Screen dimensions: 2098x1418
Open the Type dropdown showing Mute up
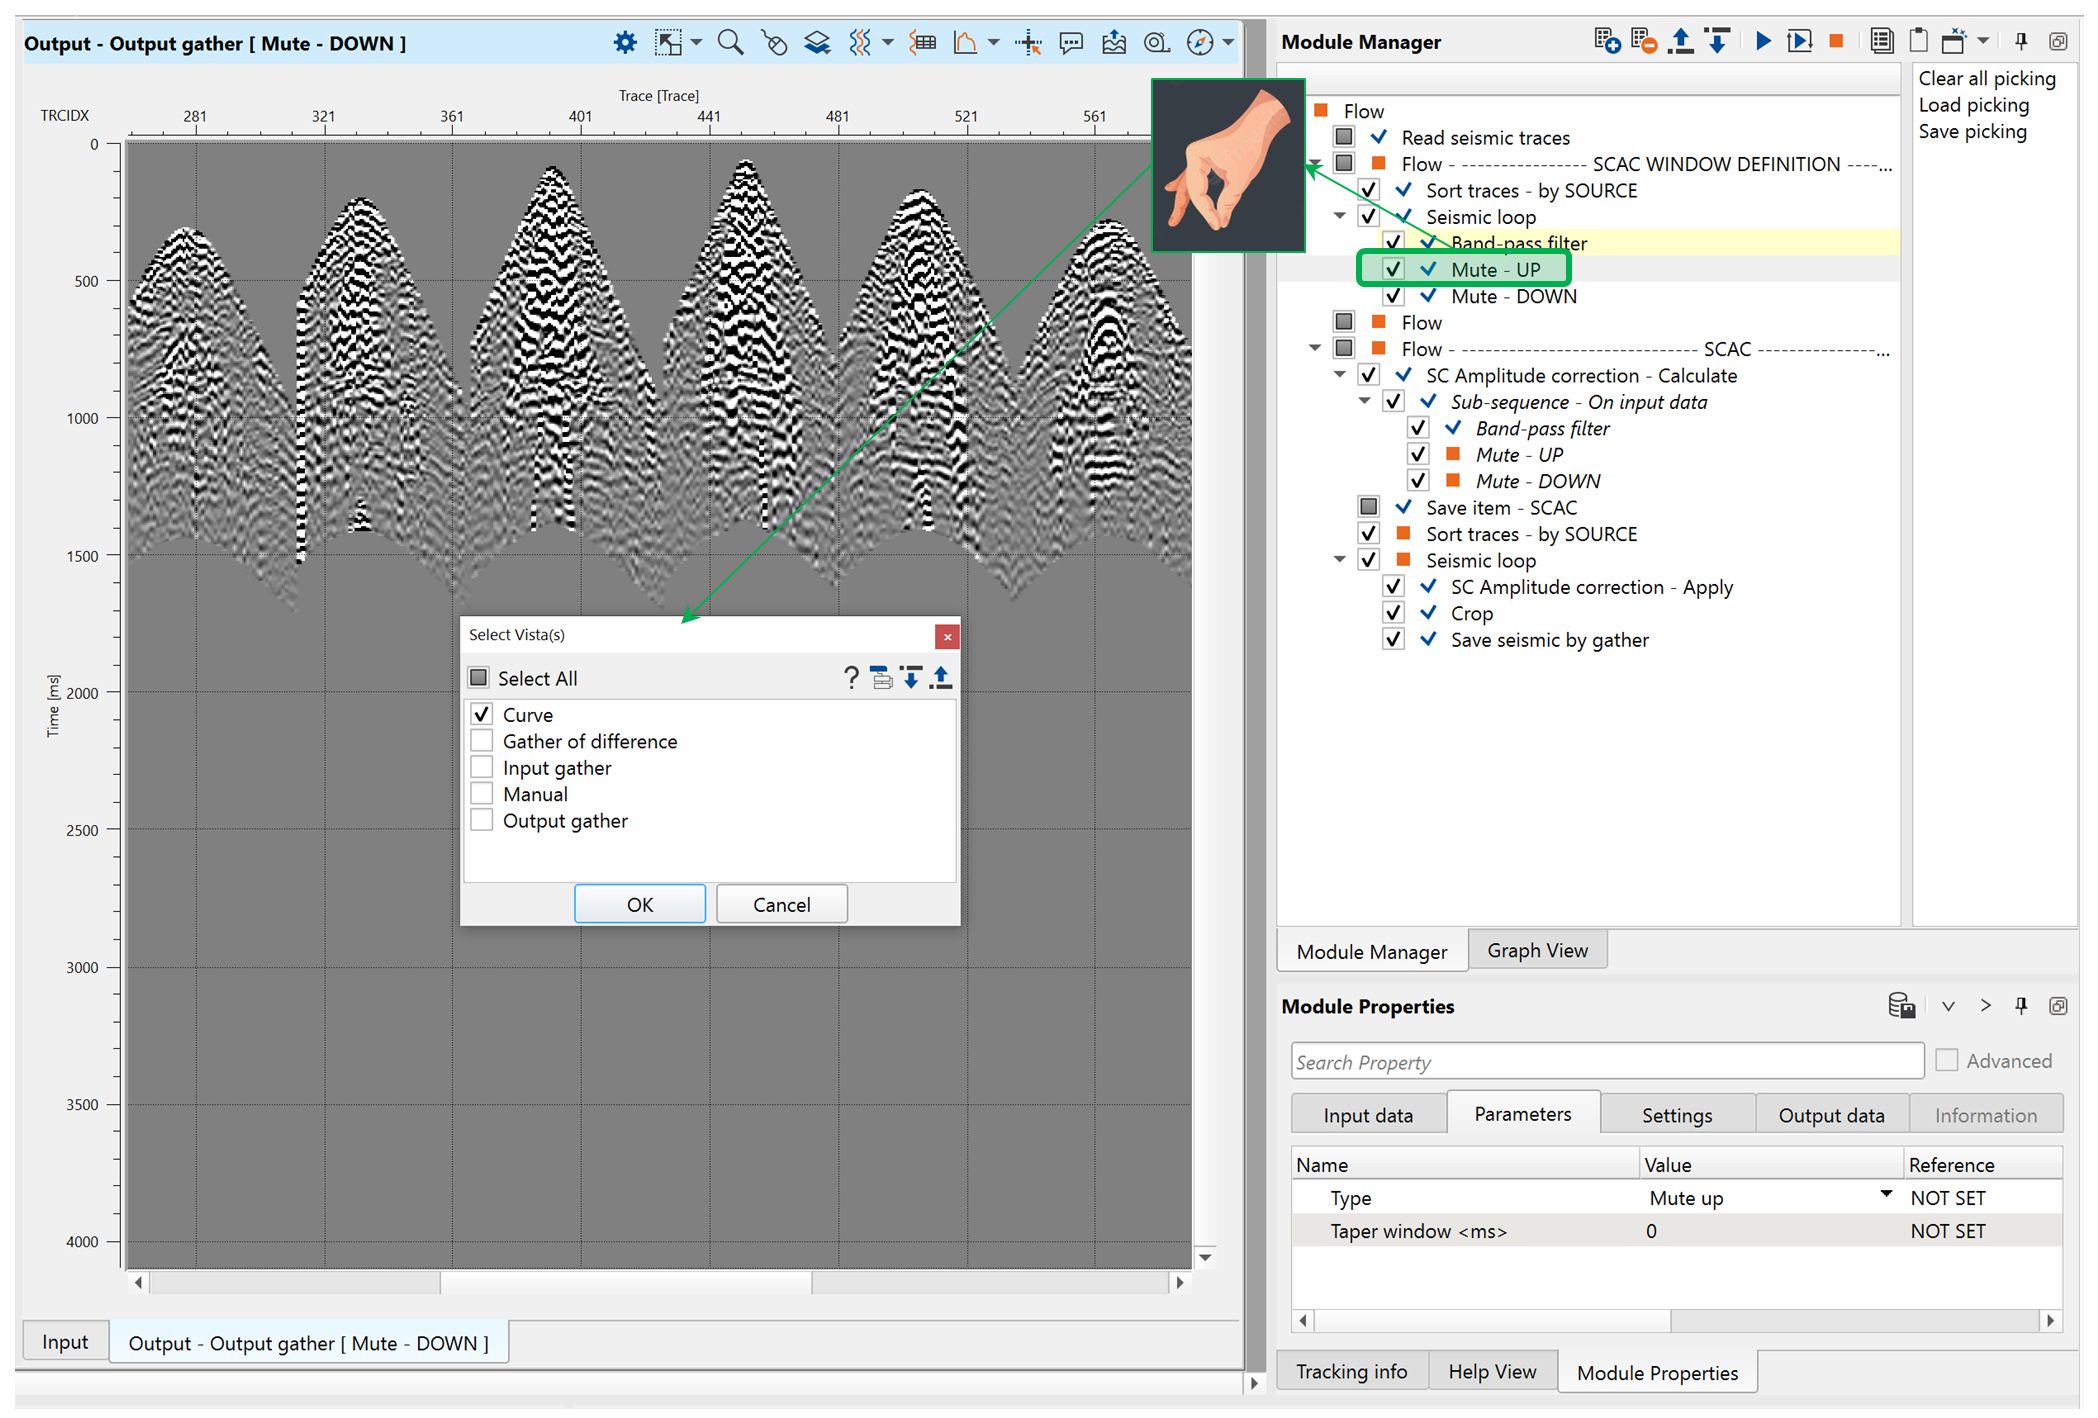(x=1885, y=1196)
